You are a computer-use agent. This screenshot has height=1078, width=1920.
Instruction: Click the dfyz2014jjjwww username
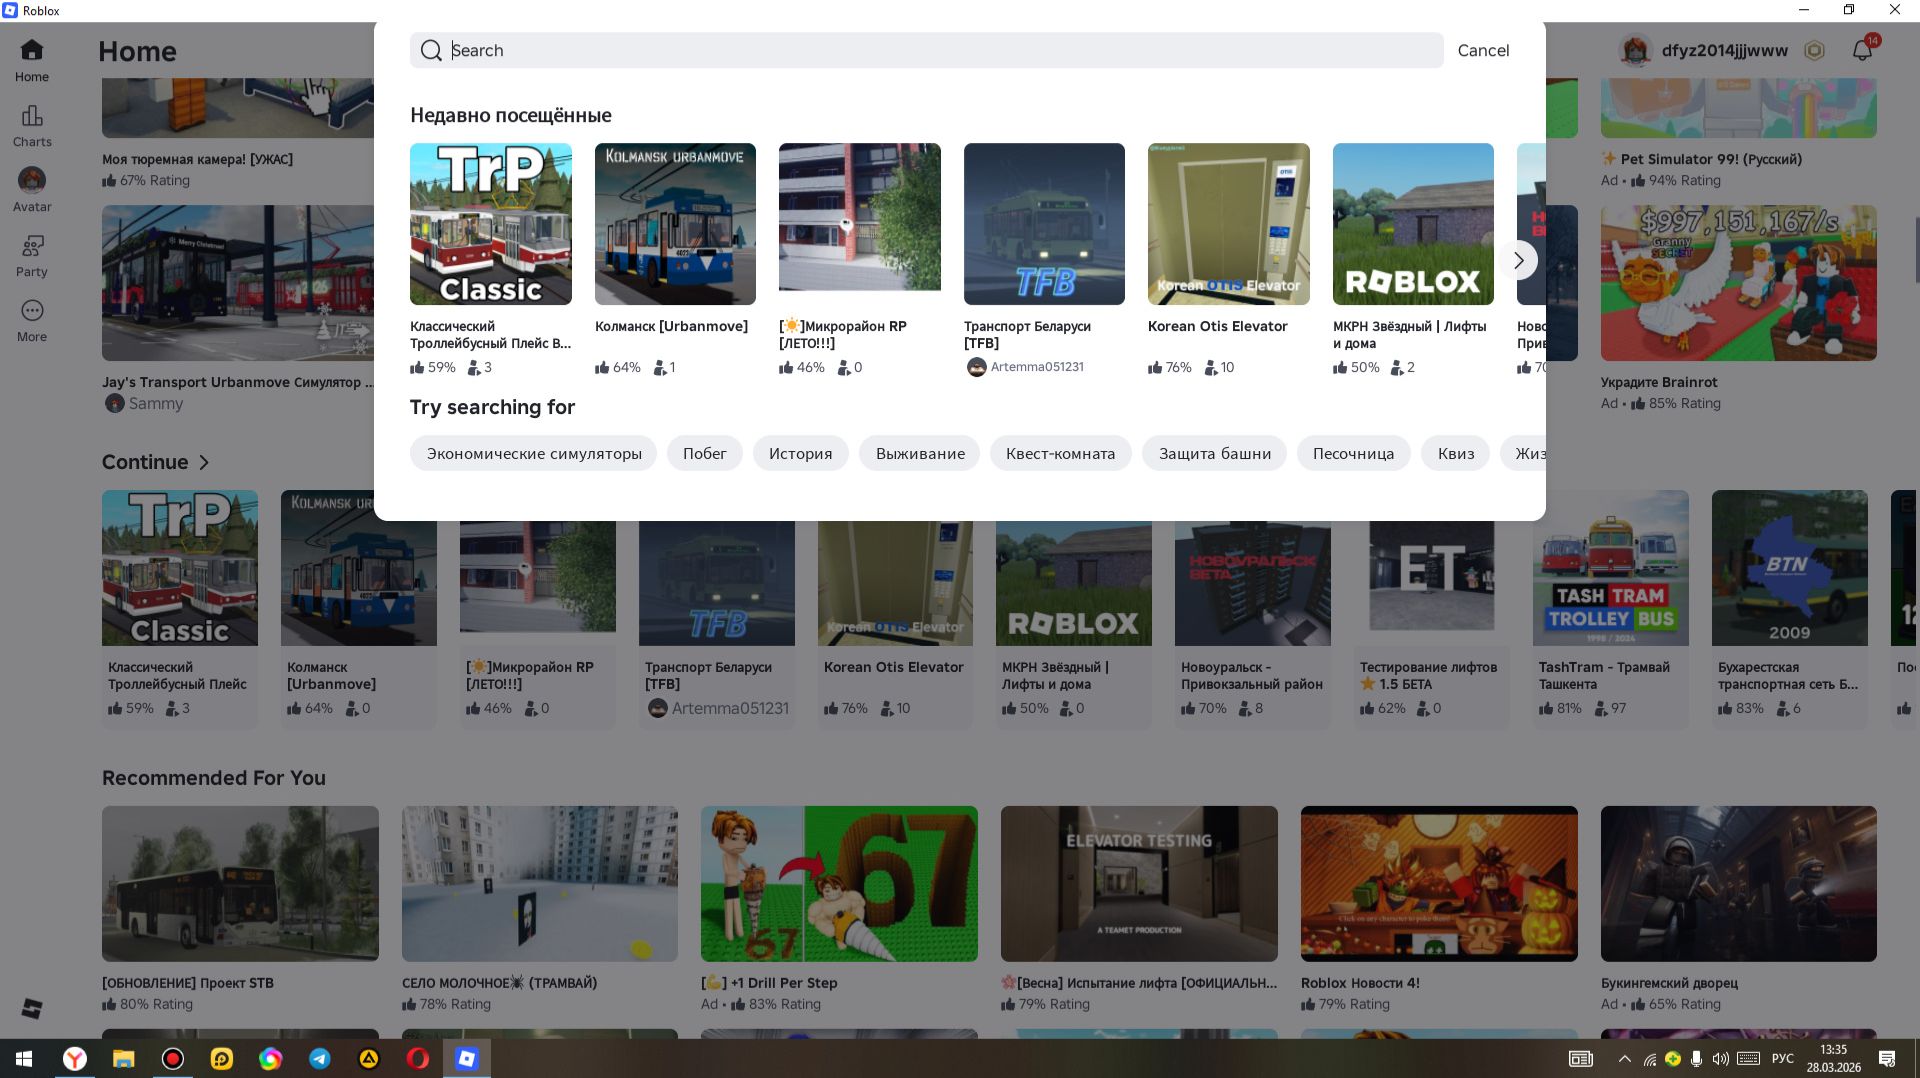click(x=1724, y=50)
